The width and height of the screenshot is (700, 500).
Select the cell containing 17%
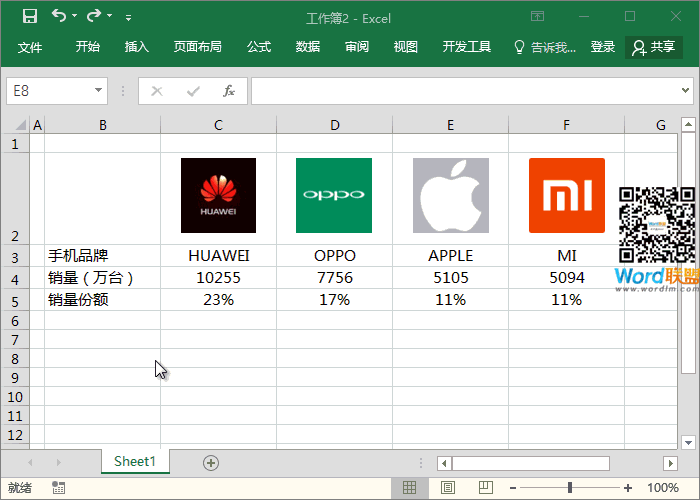coord(334,300)
